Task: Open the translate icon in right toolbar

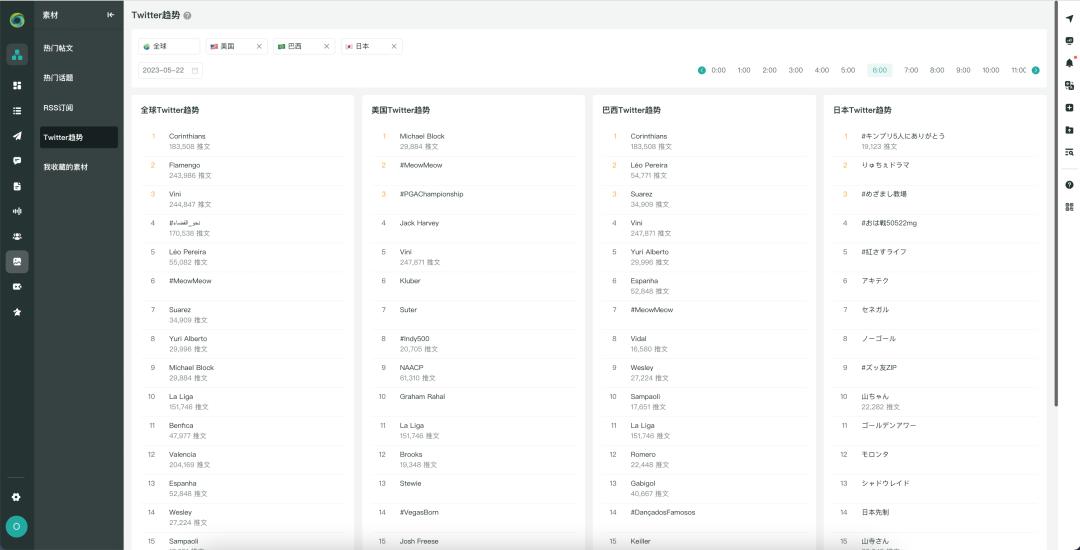Action: coord(1069,85)
